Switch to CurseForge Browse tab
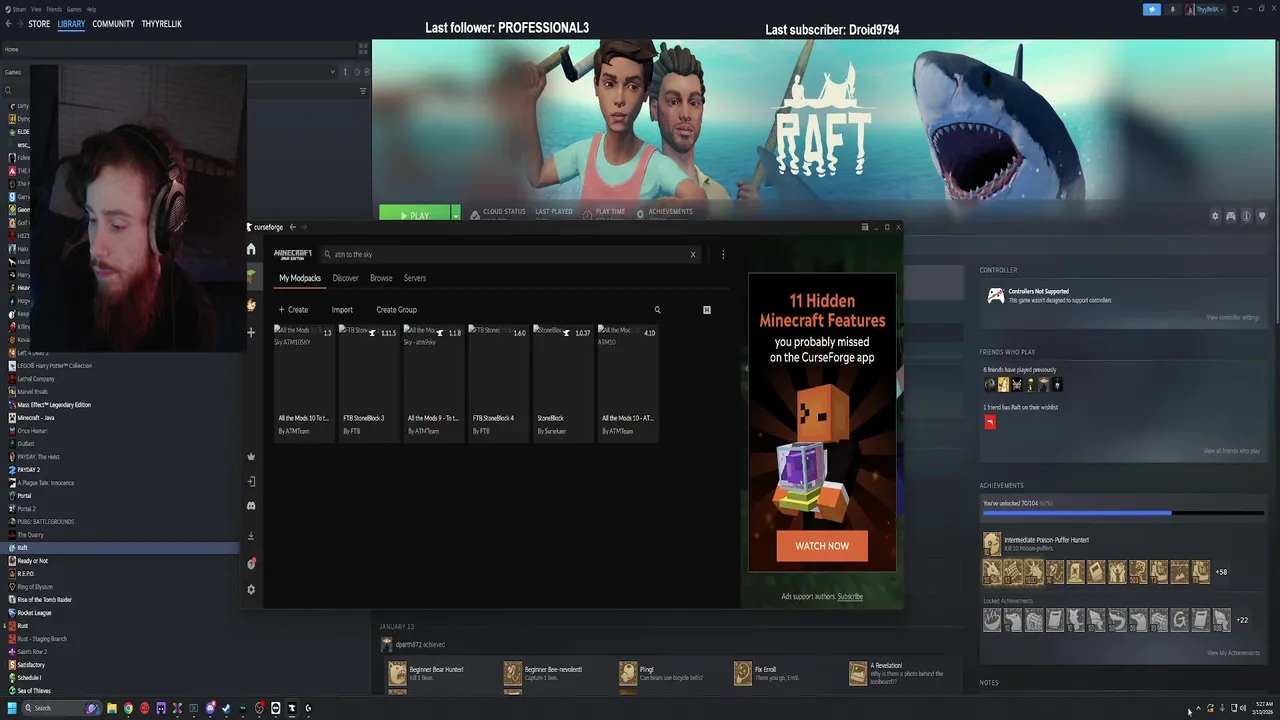This screenshot has width=1280, height=720. (x=381, y=278)
